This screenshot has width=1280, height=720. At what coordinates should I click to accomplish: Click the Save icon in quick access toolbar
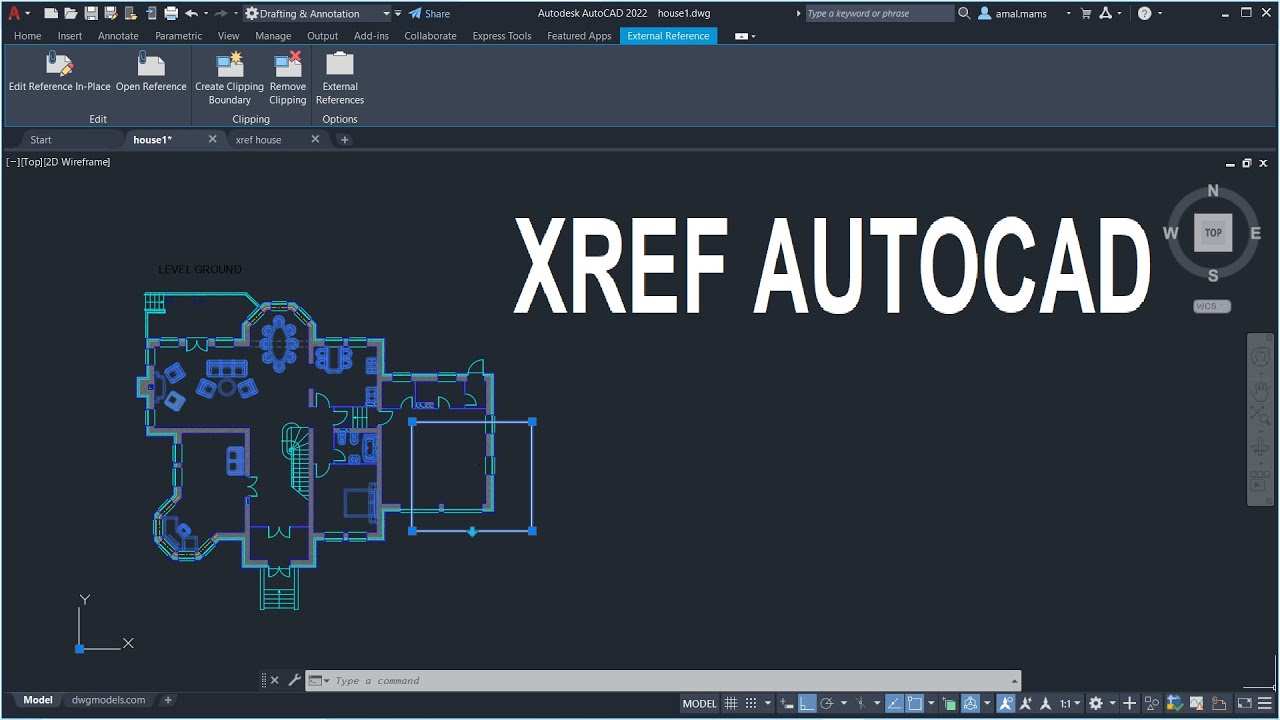91,13
